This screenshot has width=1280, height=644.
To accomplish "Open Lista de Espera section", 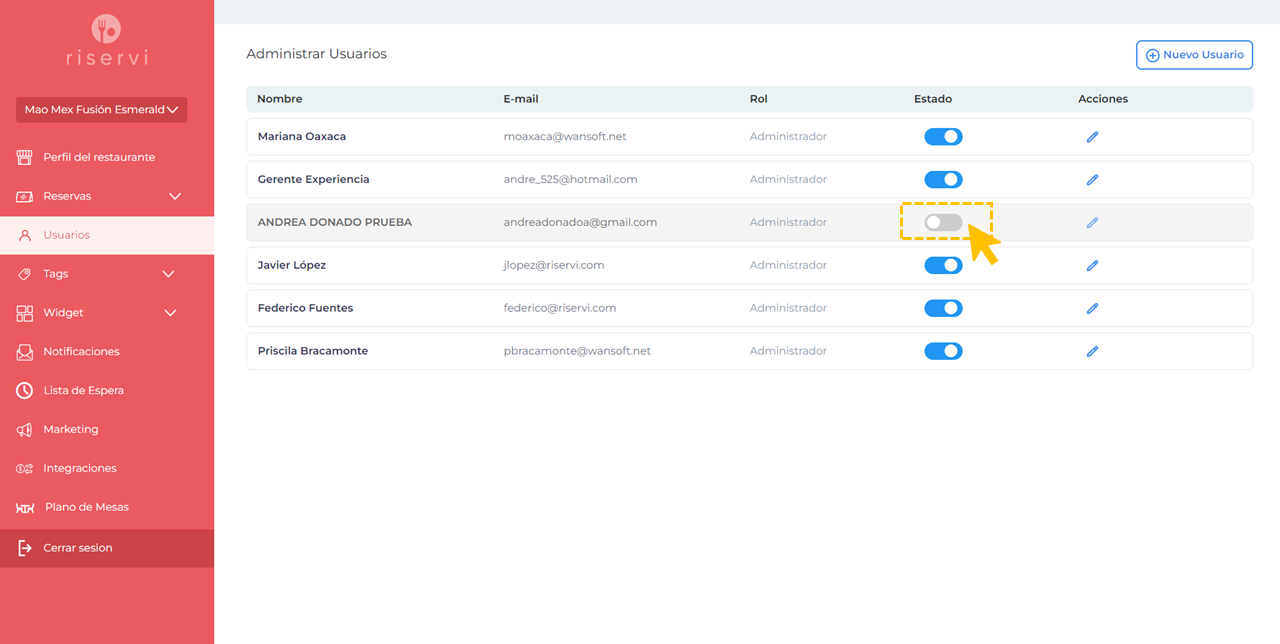I will 107,391.
